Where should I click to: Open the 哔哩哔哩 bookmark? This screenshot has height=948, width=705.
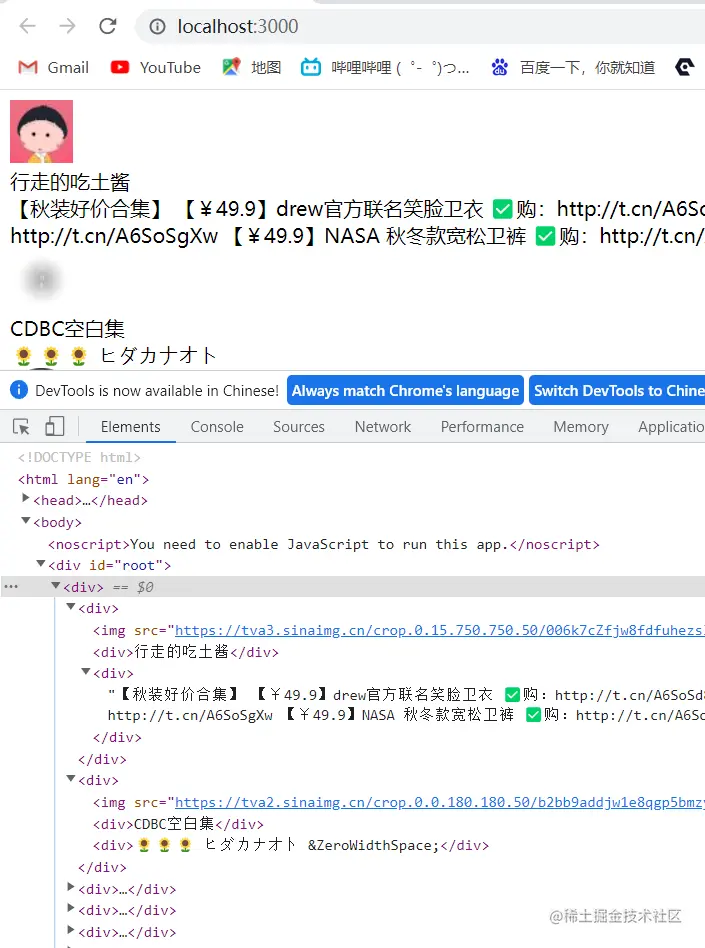(385, 68)
